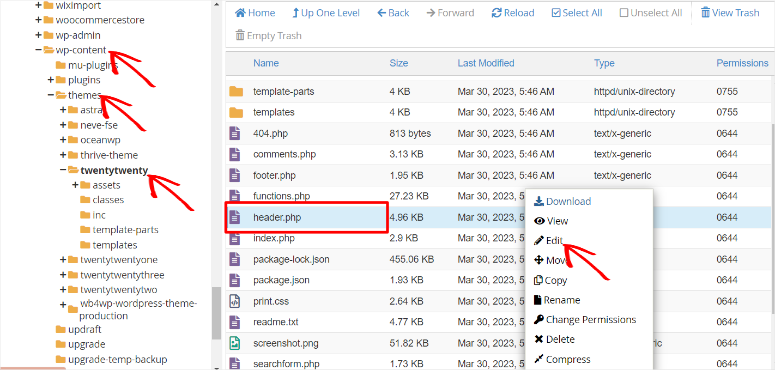775x370 pixels.
Task: Click the print.css code file icon
Action: click(235, 301)
